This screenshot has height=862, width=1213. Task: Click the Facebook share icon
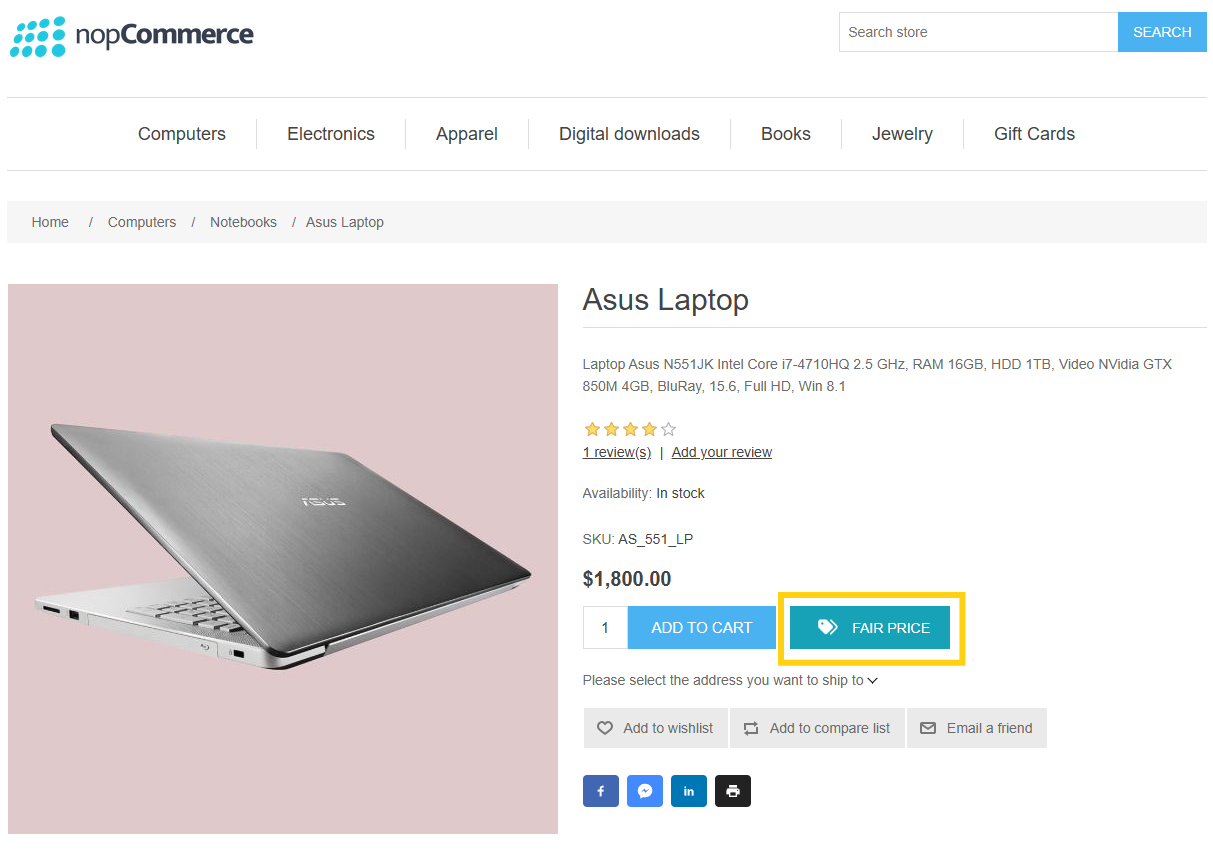(x=601, y=791)
